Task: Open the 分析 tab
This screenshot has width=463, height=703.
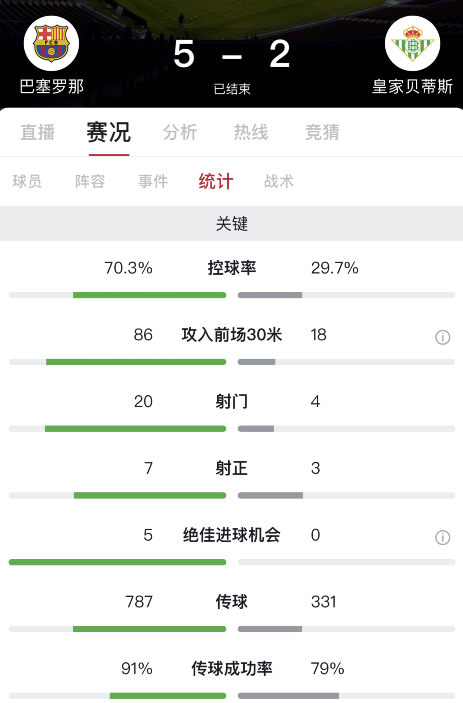Action: pyautogui.click(x=180, y=132)
